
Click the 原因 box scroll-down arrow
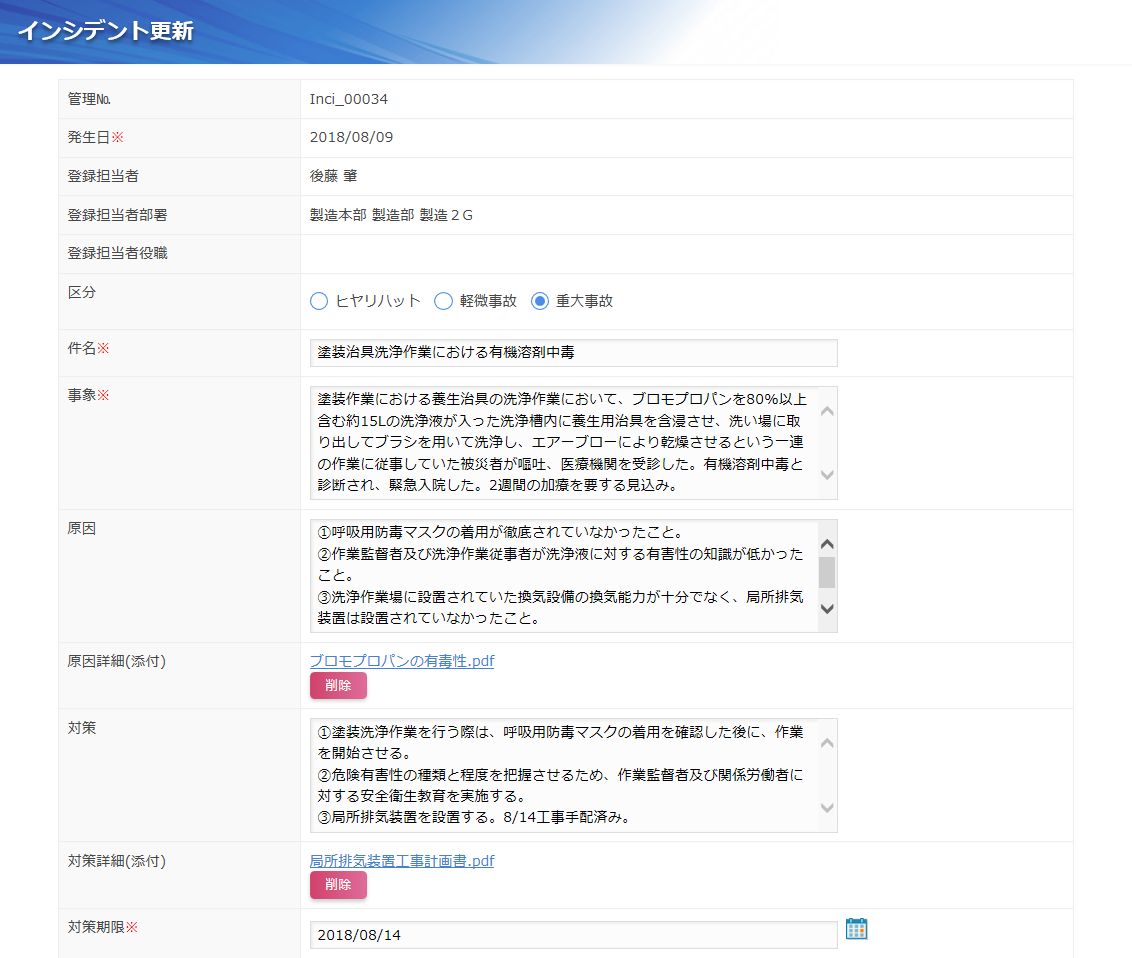pyautogui.click(x=827, y=608)
